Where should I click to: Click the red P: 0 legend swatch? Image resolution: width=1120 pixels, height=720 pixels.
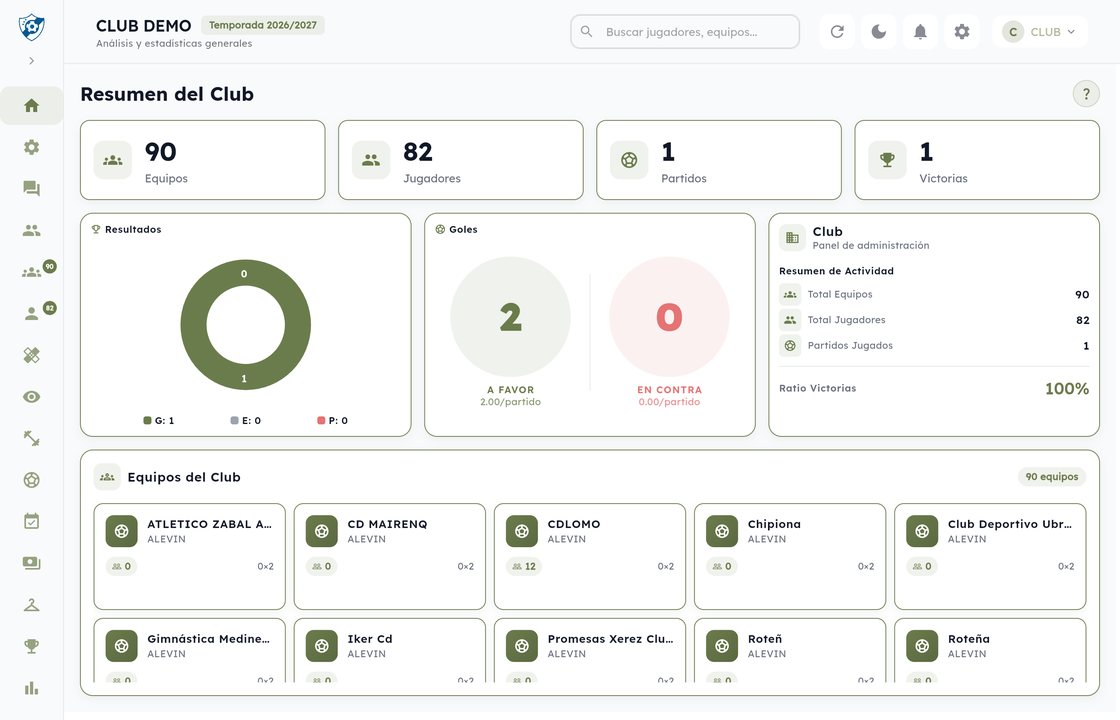click(x=321, y=421)
